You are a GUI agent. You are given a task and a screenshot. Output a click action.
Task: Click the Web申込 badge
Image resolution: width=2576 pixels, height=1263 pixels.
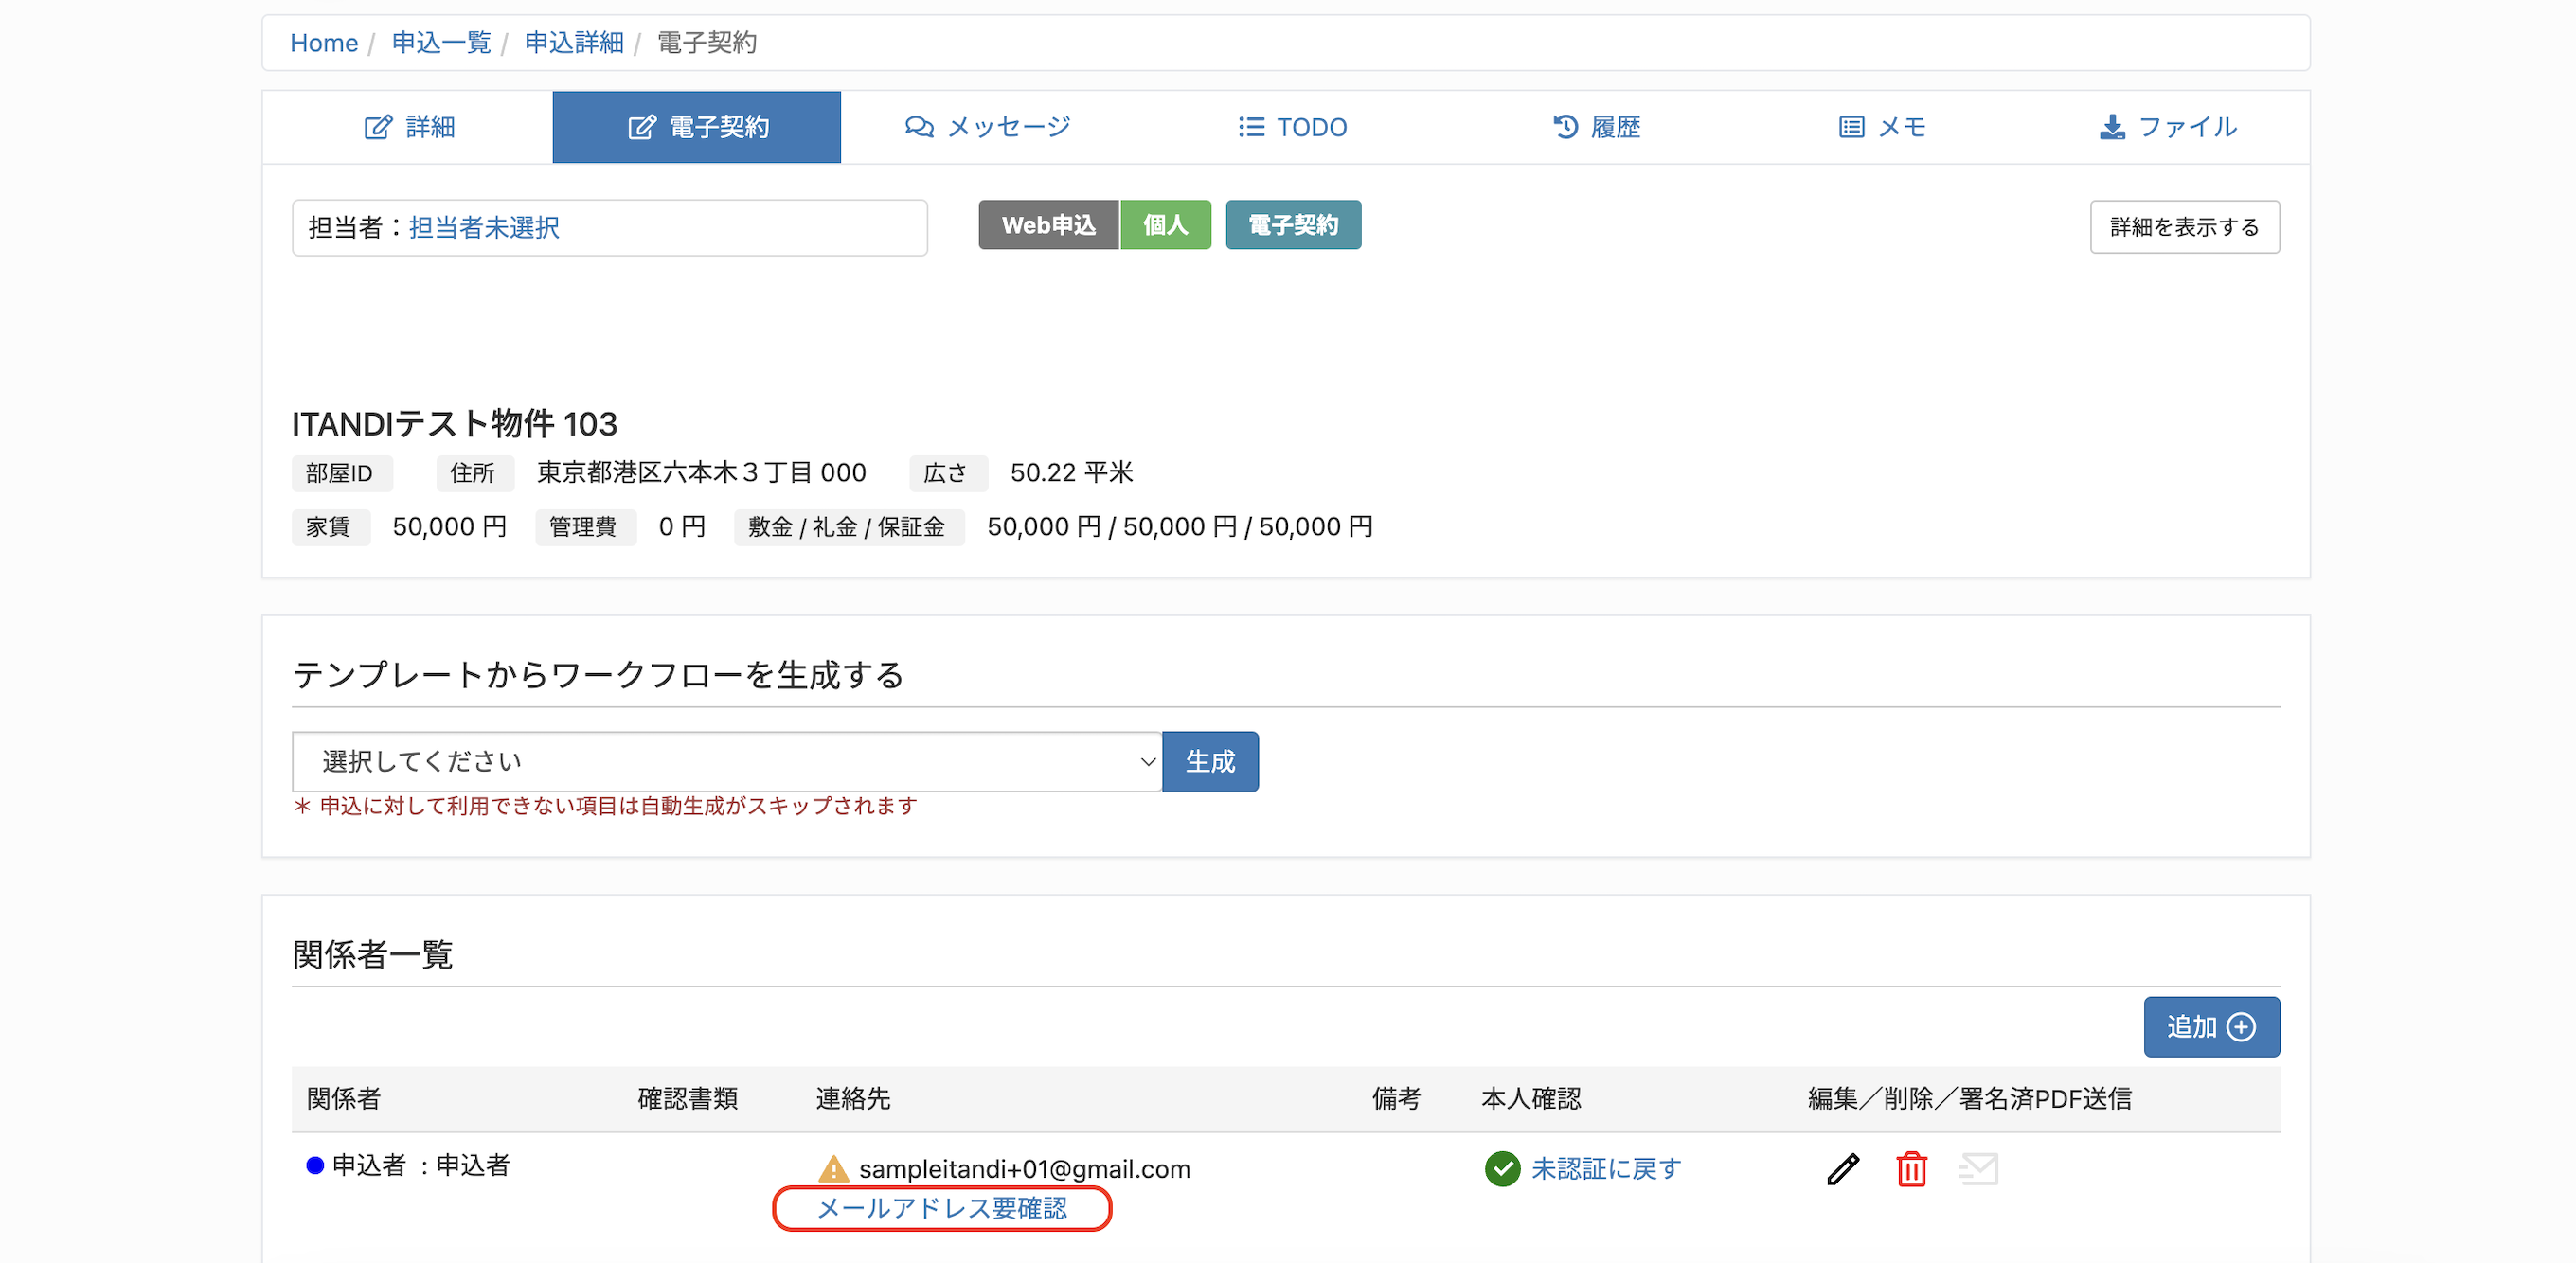pos(1048,225)
